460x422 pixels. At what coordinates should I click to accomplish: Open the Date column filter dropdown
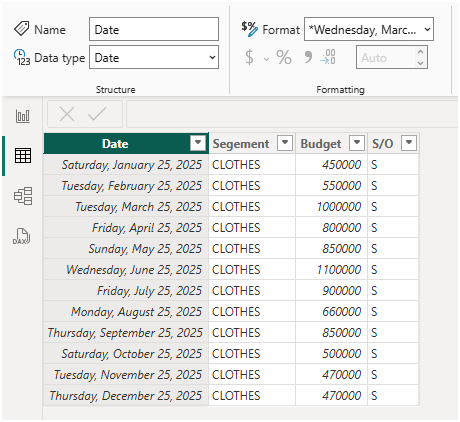coord(198,143)
